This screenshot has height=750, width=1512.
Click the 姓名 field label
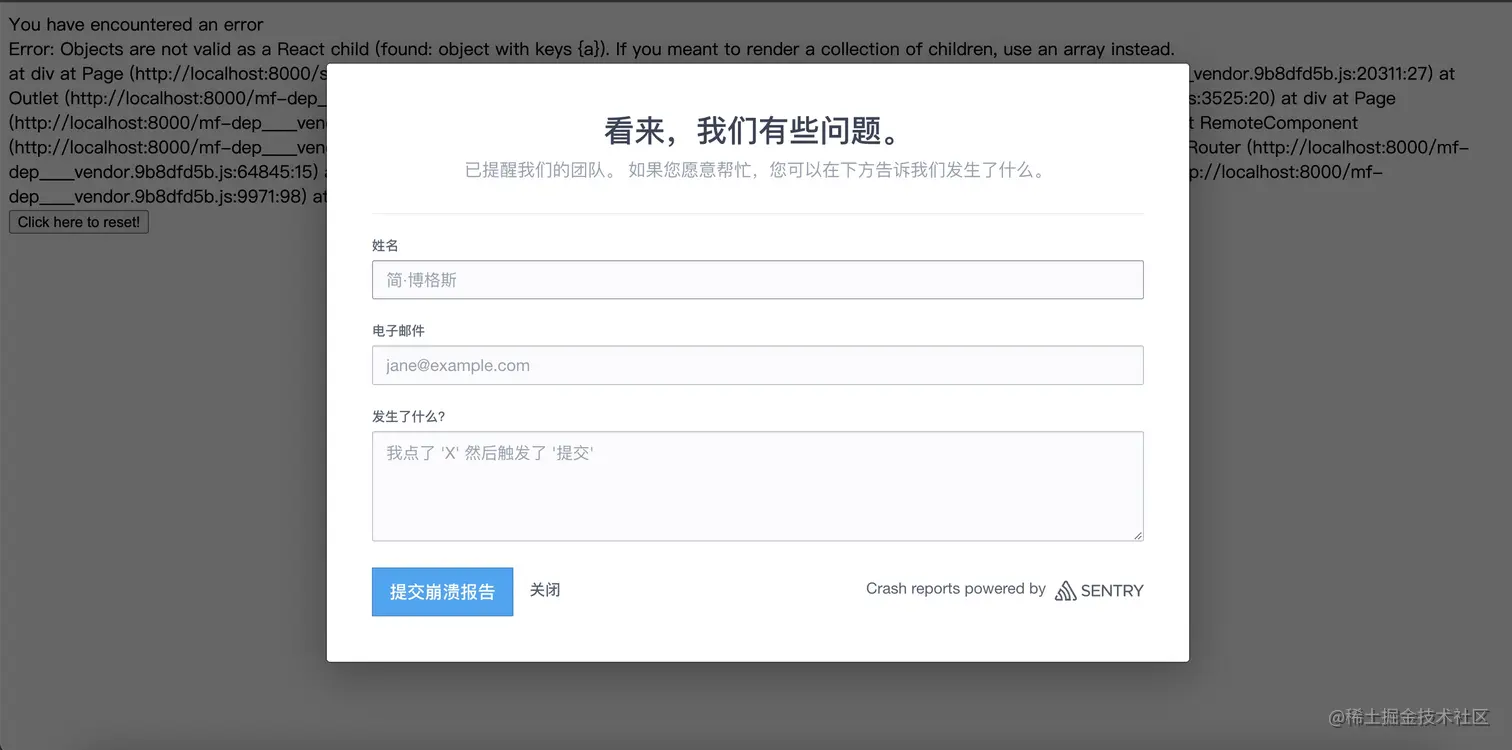pos(385,245)
